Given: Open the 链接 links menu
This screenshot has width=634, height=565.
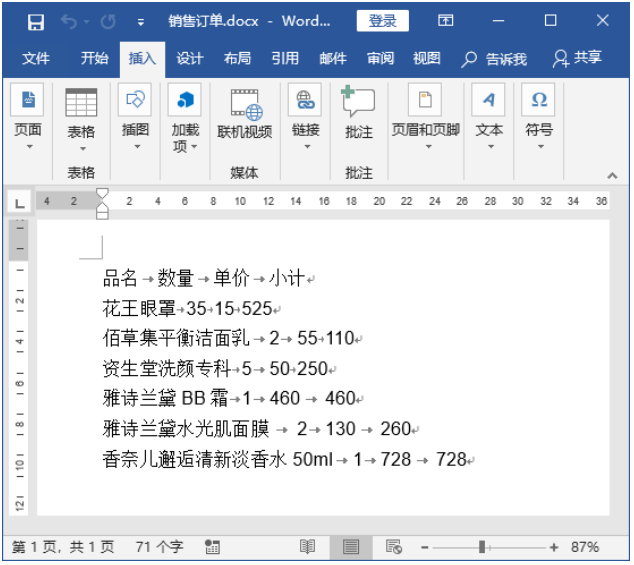Looking at the screenshot, I should click(306, 116).
